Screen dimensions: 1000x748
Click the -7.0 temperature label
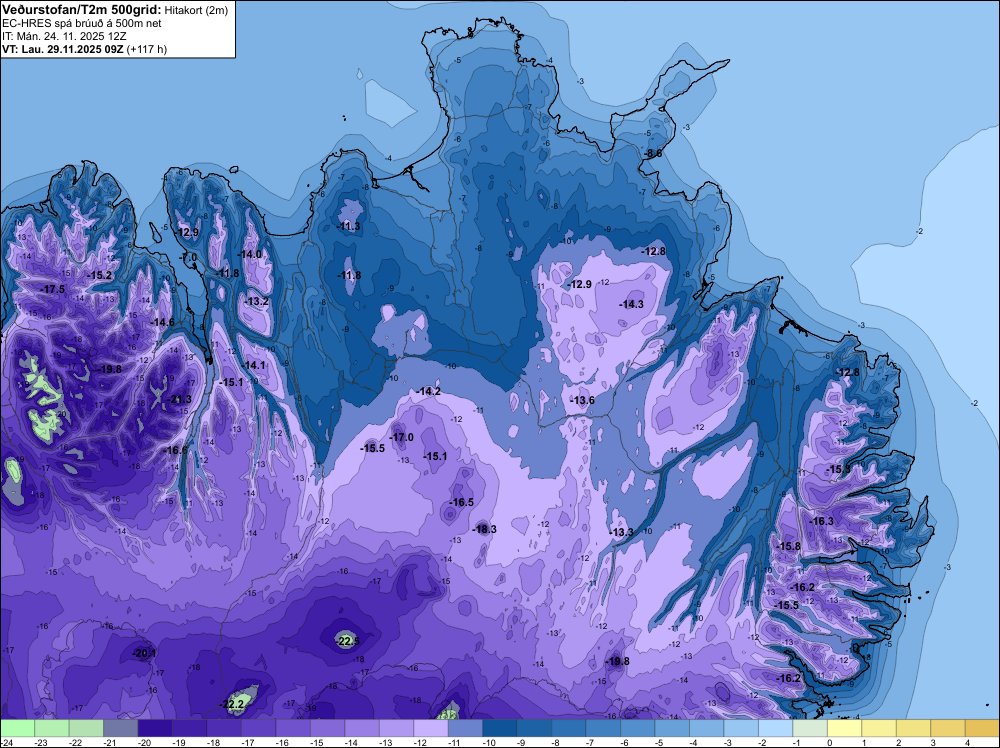coord(188,257)
